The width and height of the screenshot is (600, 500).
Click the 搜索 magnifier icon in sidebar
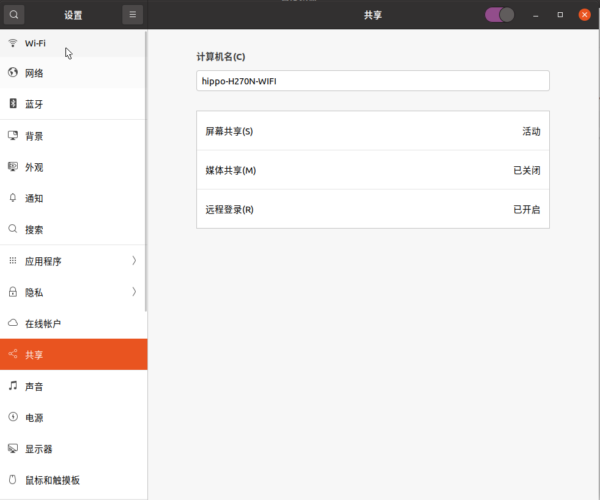click(13, 229)
